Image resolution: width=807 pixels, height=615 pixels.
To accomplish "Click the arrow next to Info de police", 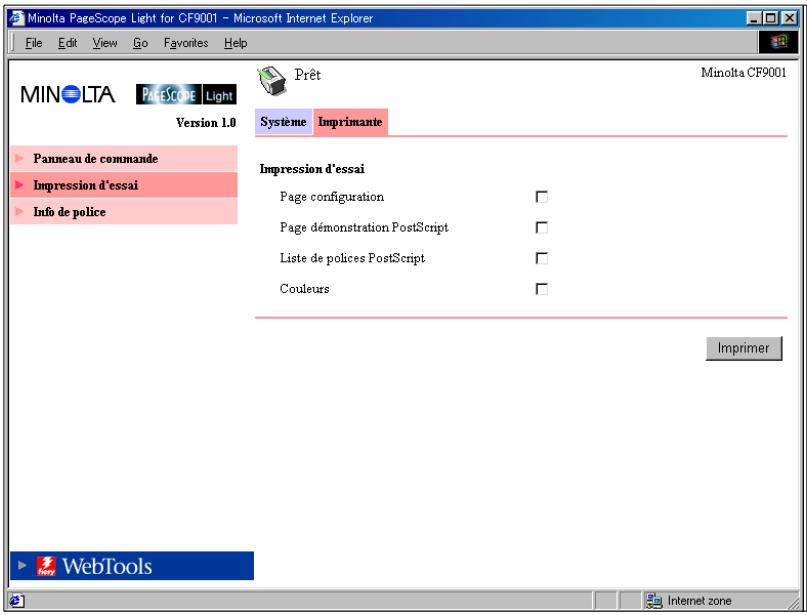I will [x=20, y=212].
